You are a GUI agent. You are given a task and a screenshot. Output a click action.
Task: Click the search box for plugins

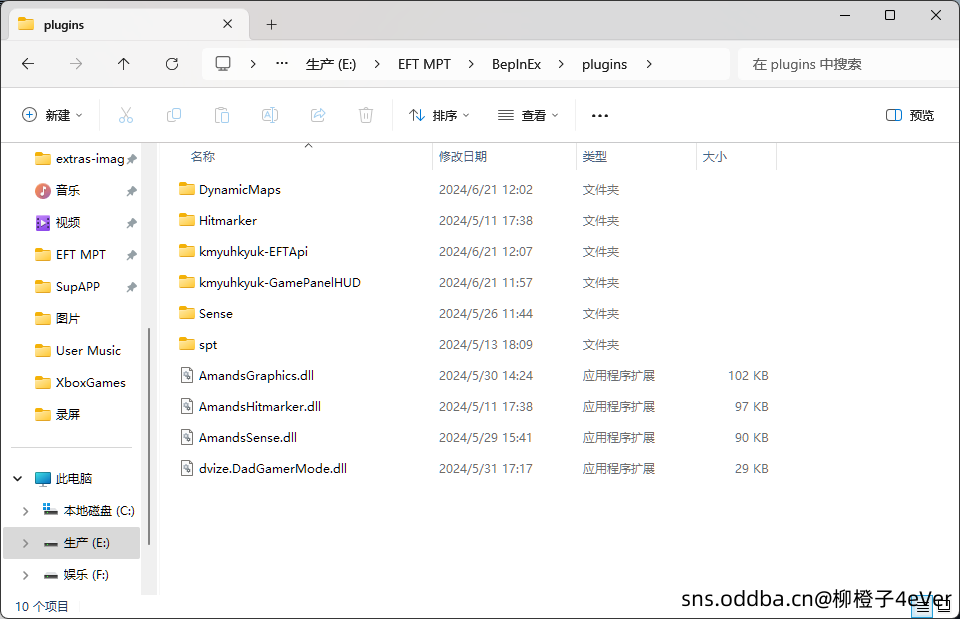pos(840,64)
